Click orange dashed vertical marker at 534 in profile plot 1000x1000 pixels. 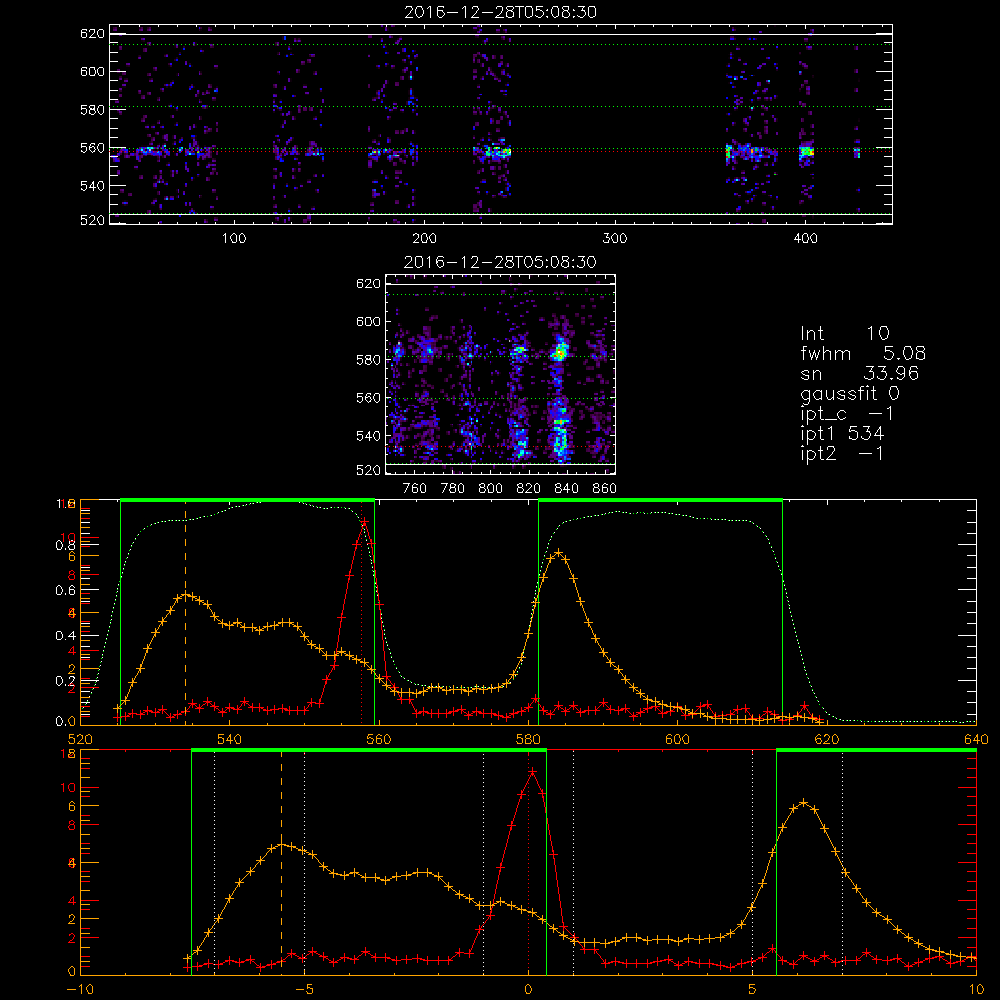(186, 612)
